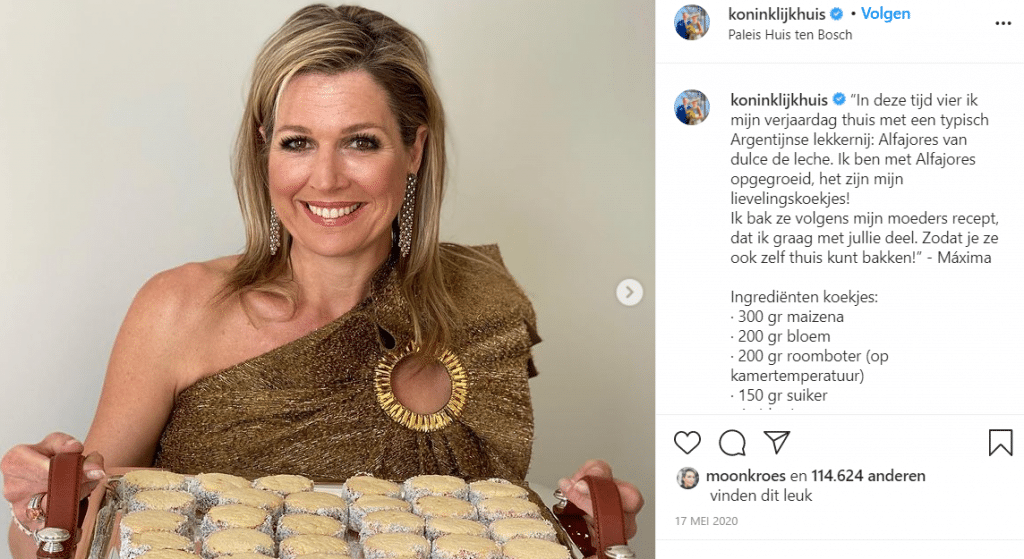This screenshot has height=559, width=1024.
Task: Click the caption ingredients text area
Action: 810,346
